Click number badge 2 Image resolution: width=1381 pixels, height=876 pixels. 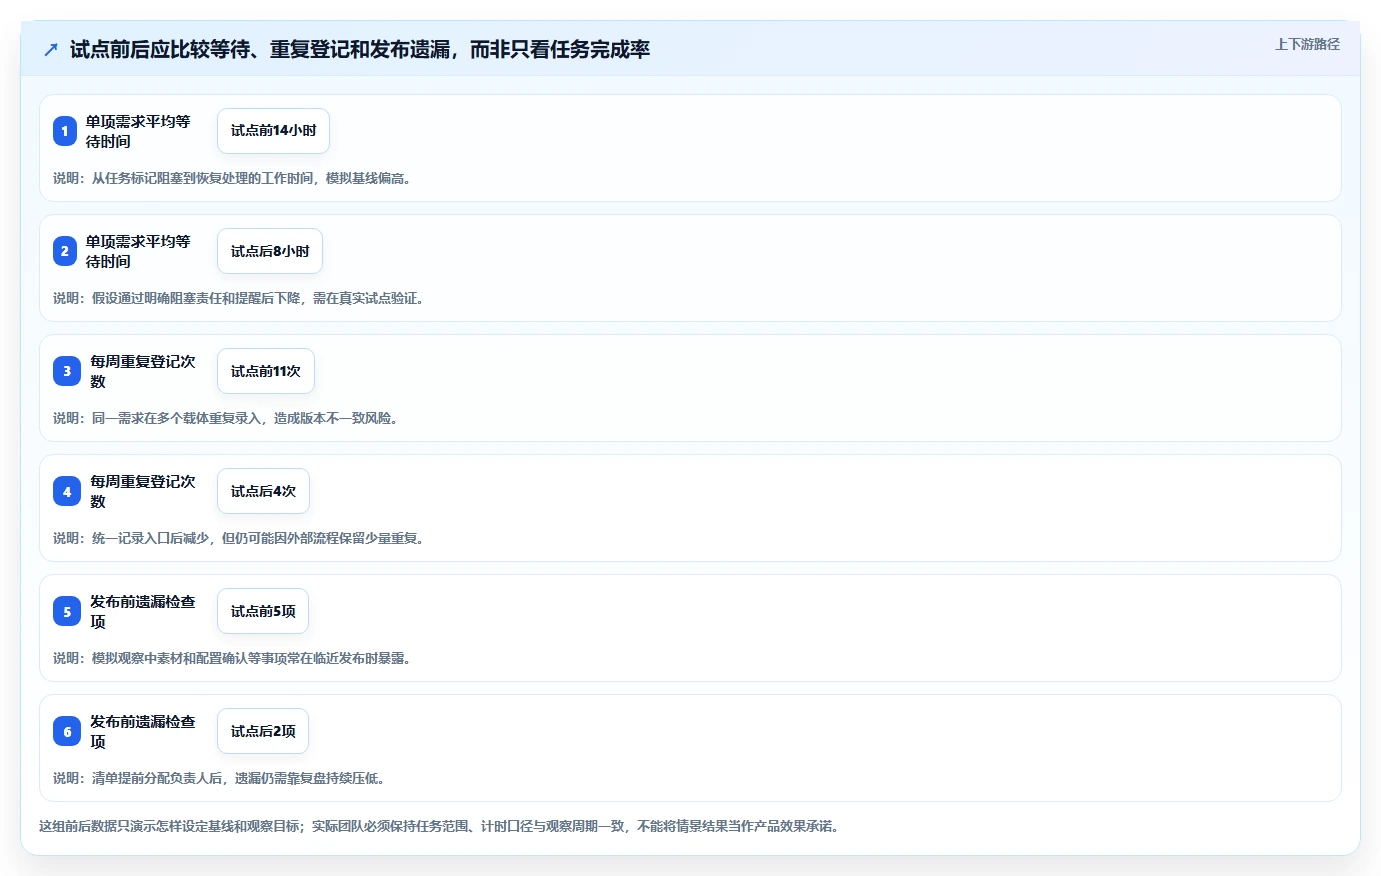[x=65, y=251]
